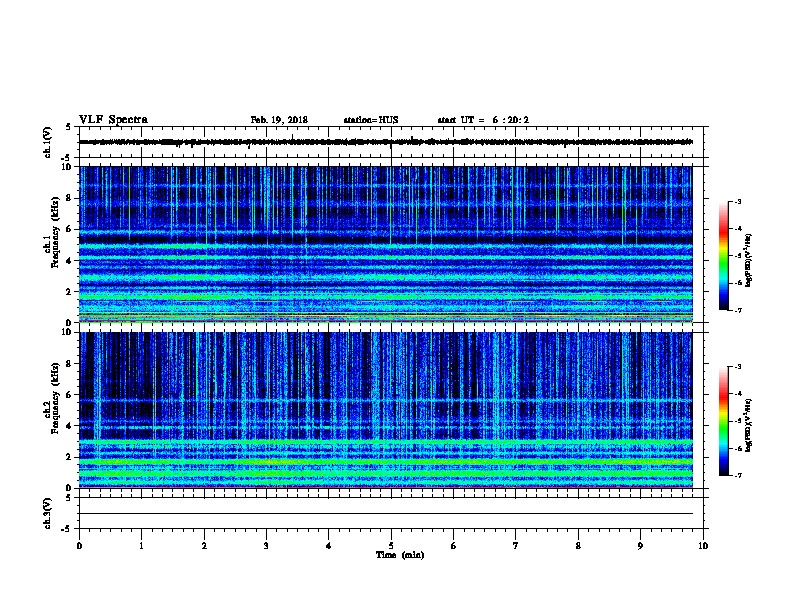The image size is (792, 612).
Task: Click the ch.1 spectrogram "2" kHz tick label
Action: point(69,292)
